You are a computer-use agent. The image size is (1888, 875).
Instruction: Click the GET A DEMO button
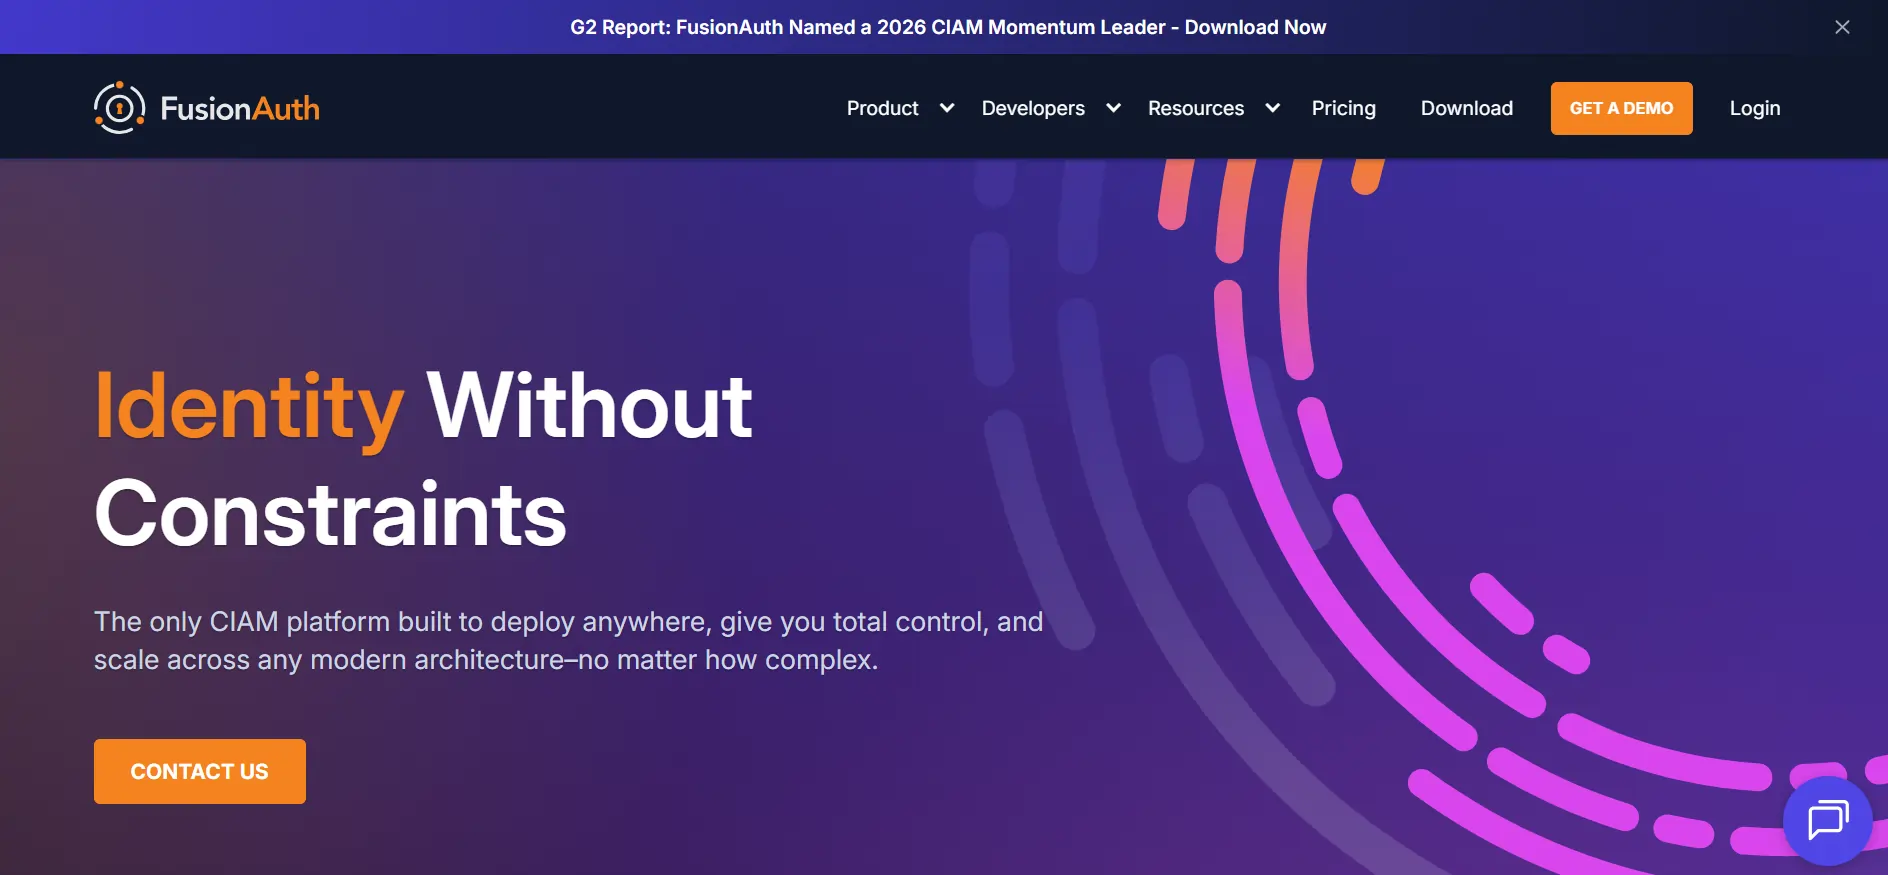coord(1621,108)
